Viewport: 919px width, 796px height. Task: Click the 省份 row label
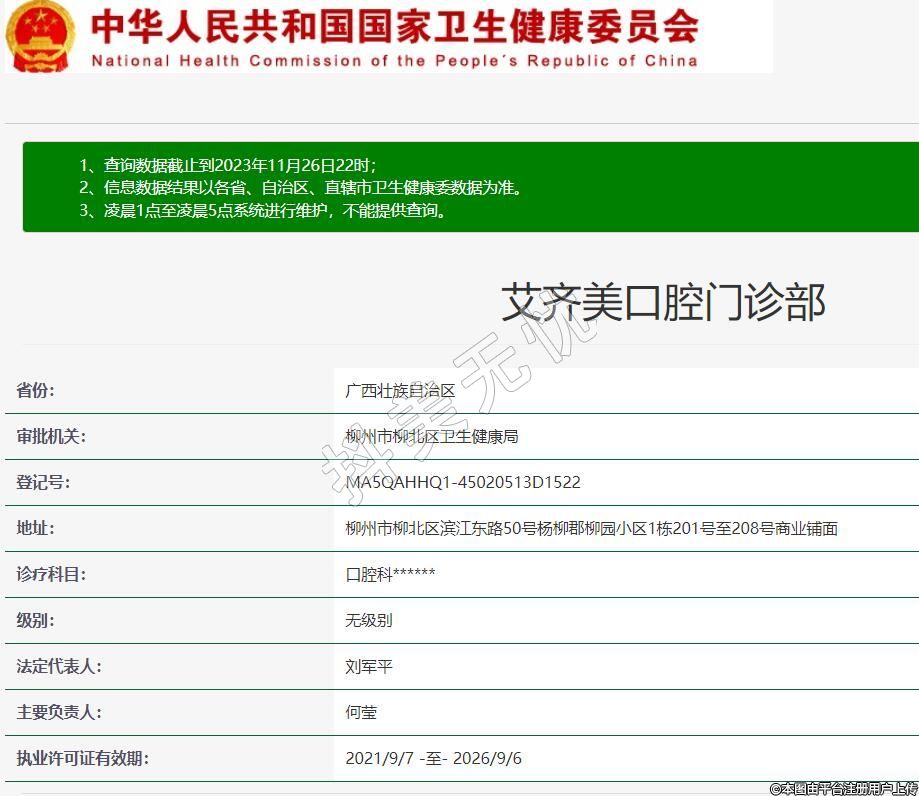coord(36,390)
